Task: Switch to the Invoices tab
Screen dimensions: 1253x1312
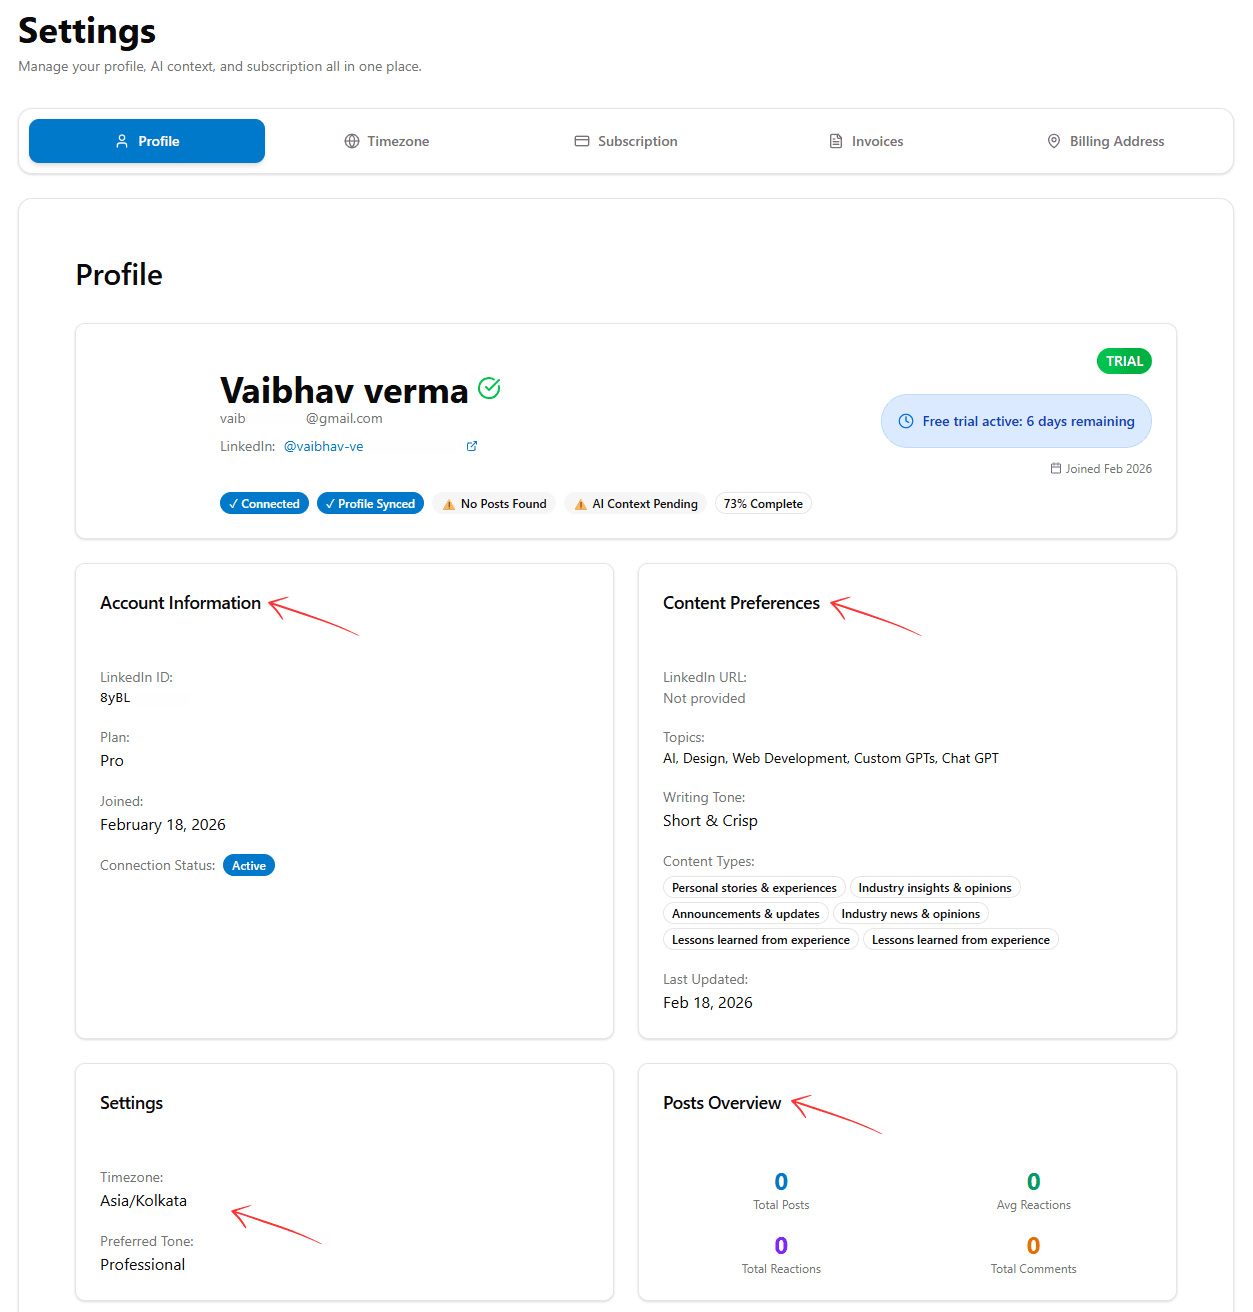Action: pos(866,141)
